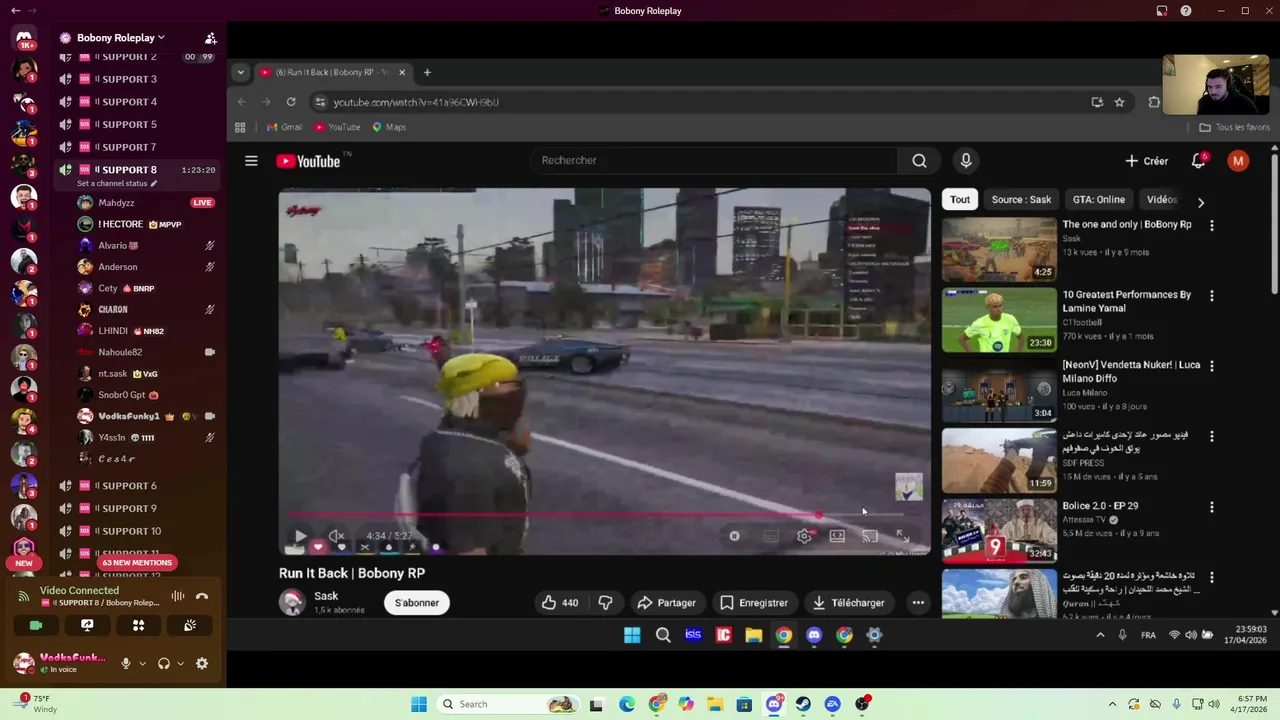The width and height of the screenshot is (1280, 720).
Task: Join the SUPPORT 5 voice channel
Action: (x=136, y=124)
